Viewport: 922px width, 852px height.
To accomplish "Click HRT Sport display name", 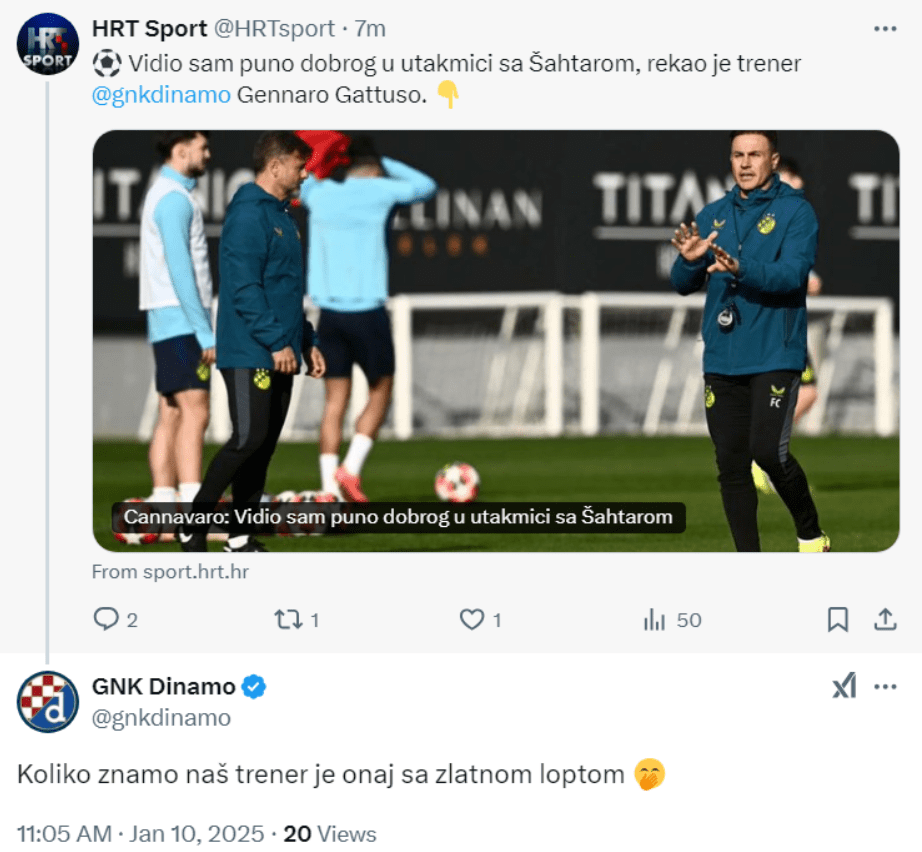I will (149, 28).
